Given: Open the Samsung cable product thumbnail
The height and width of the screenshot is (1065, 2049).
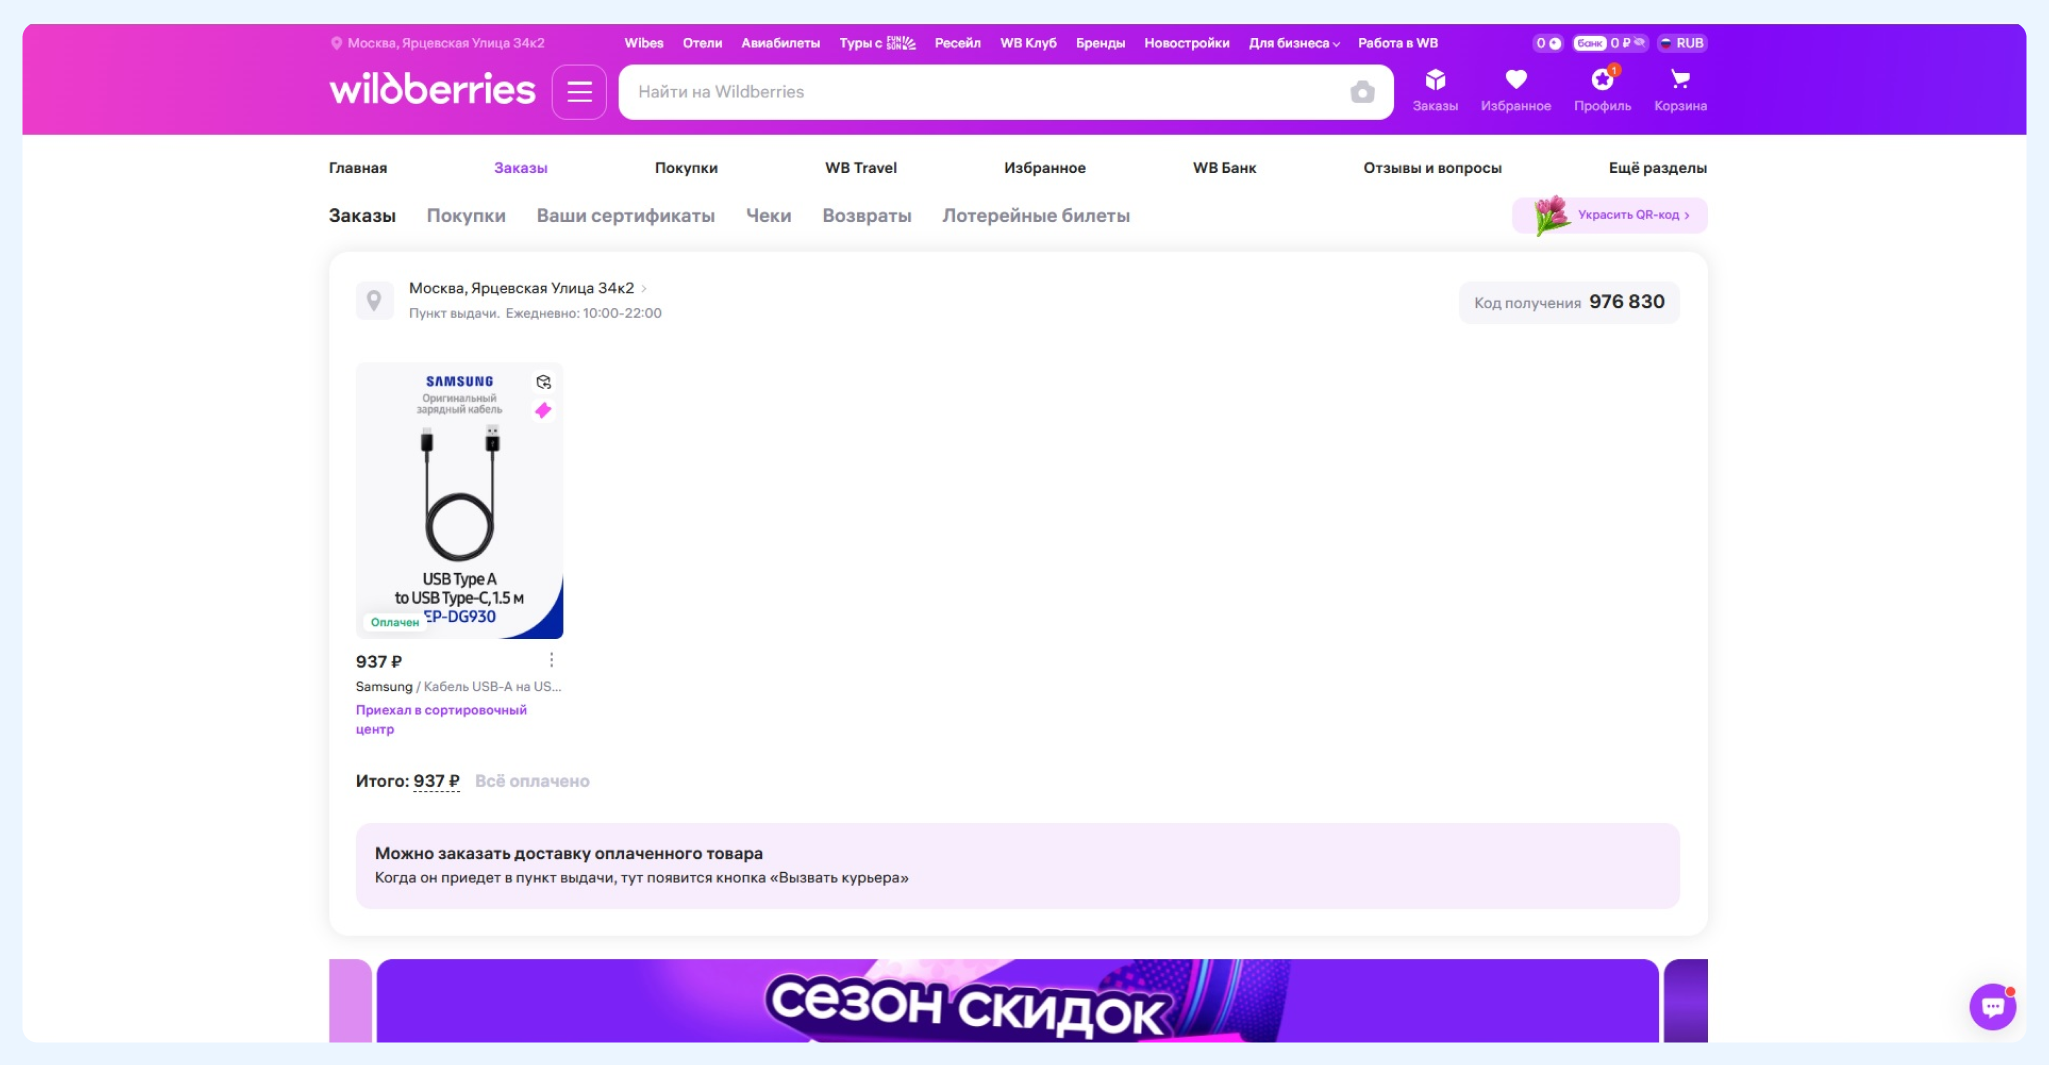Looking at the screenshot, I should pos(459,500).
